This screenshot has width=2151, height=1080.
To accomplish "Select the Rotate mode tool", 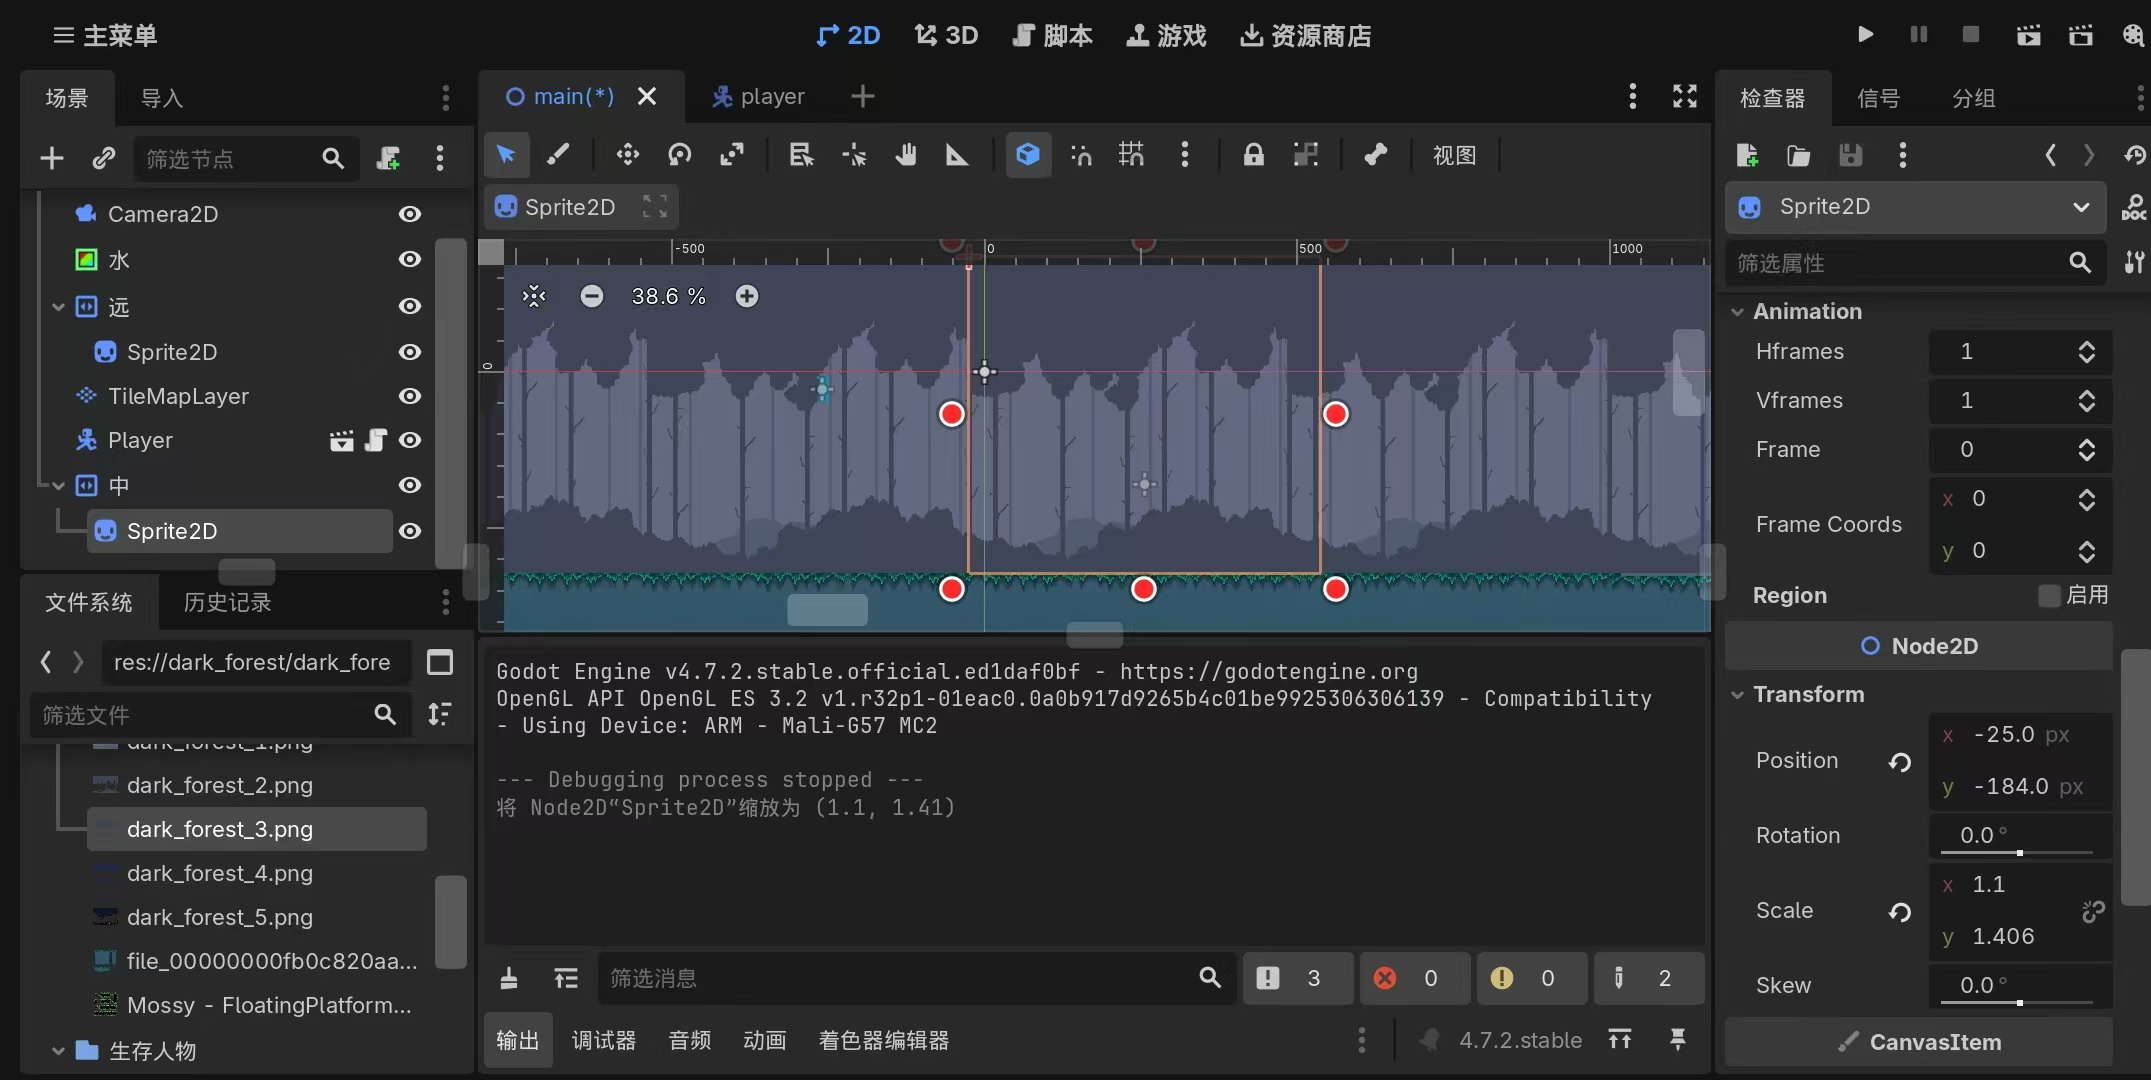I will tap(680, 155).
